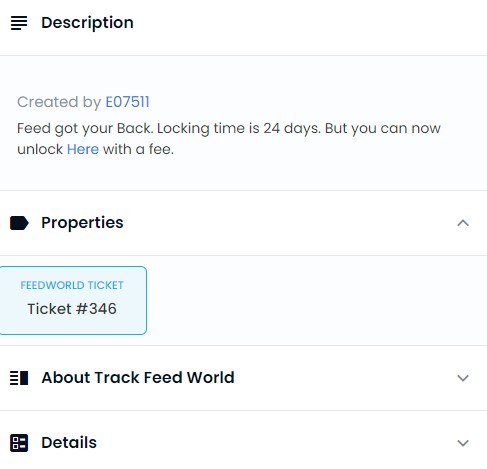Click the Details list icon
487x469 pixels.
point(19,443)
